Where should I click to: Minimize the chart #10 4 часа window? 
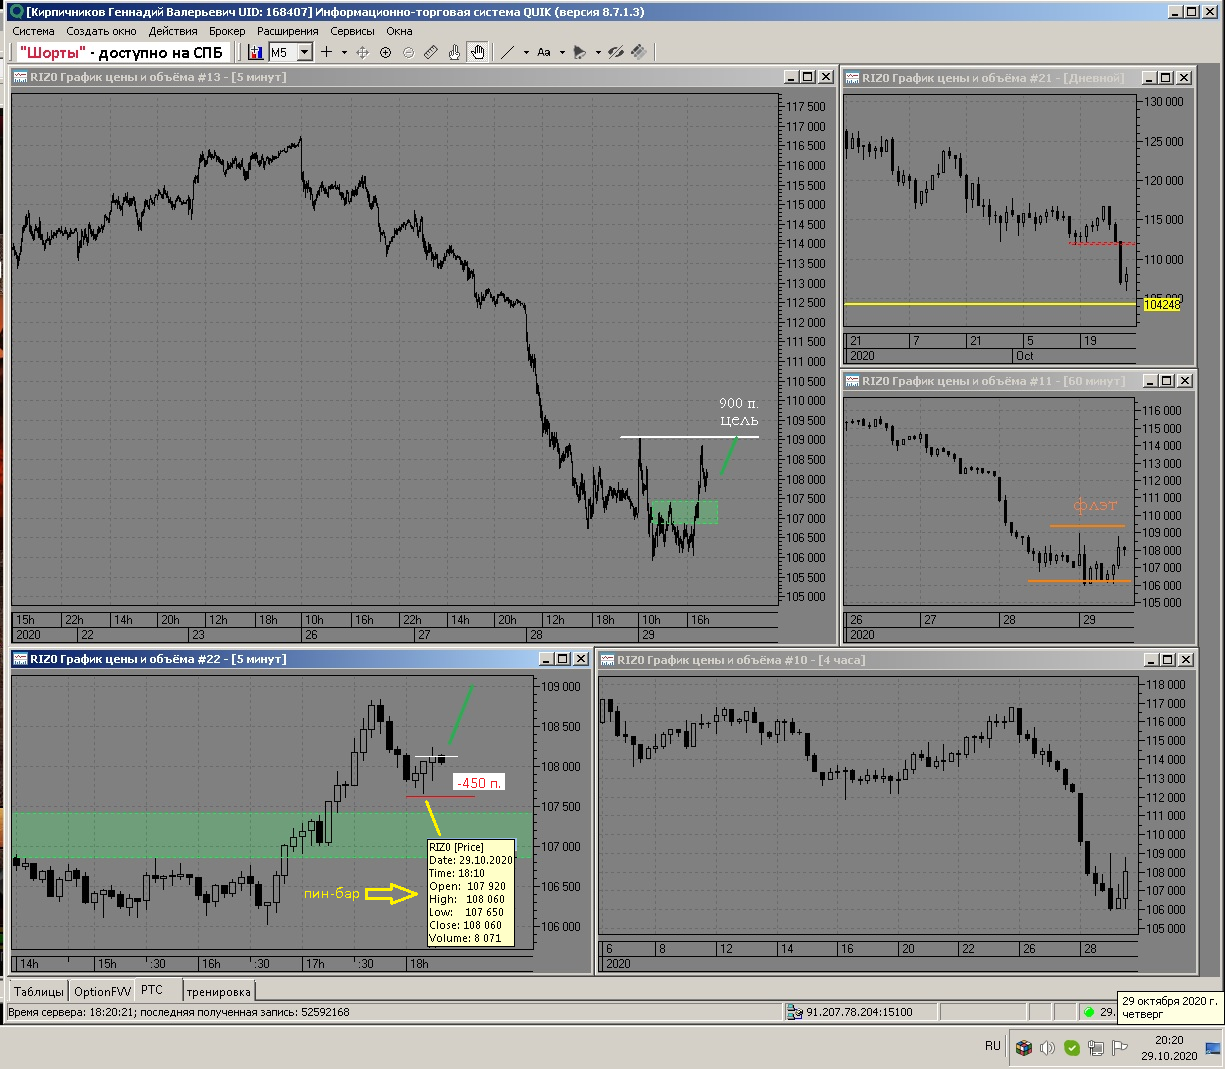(1150, 660)
